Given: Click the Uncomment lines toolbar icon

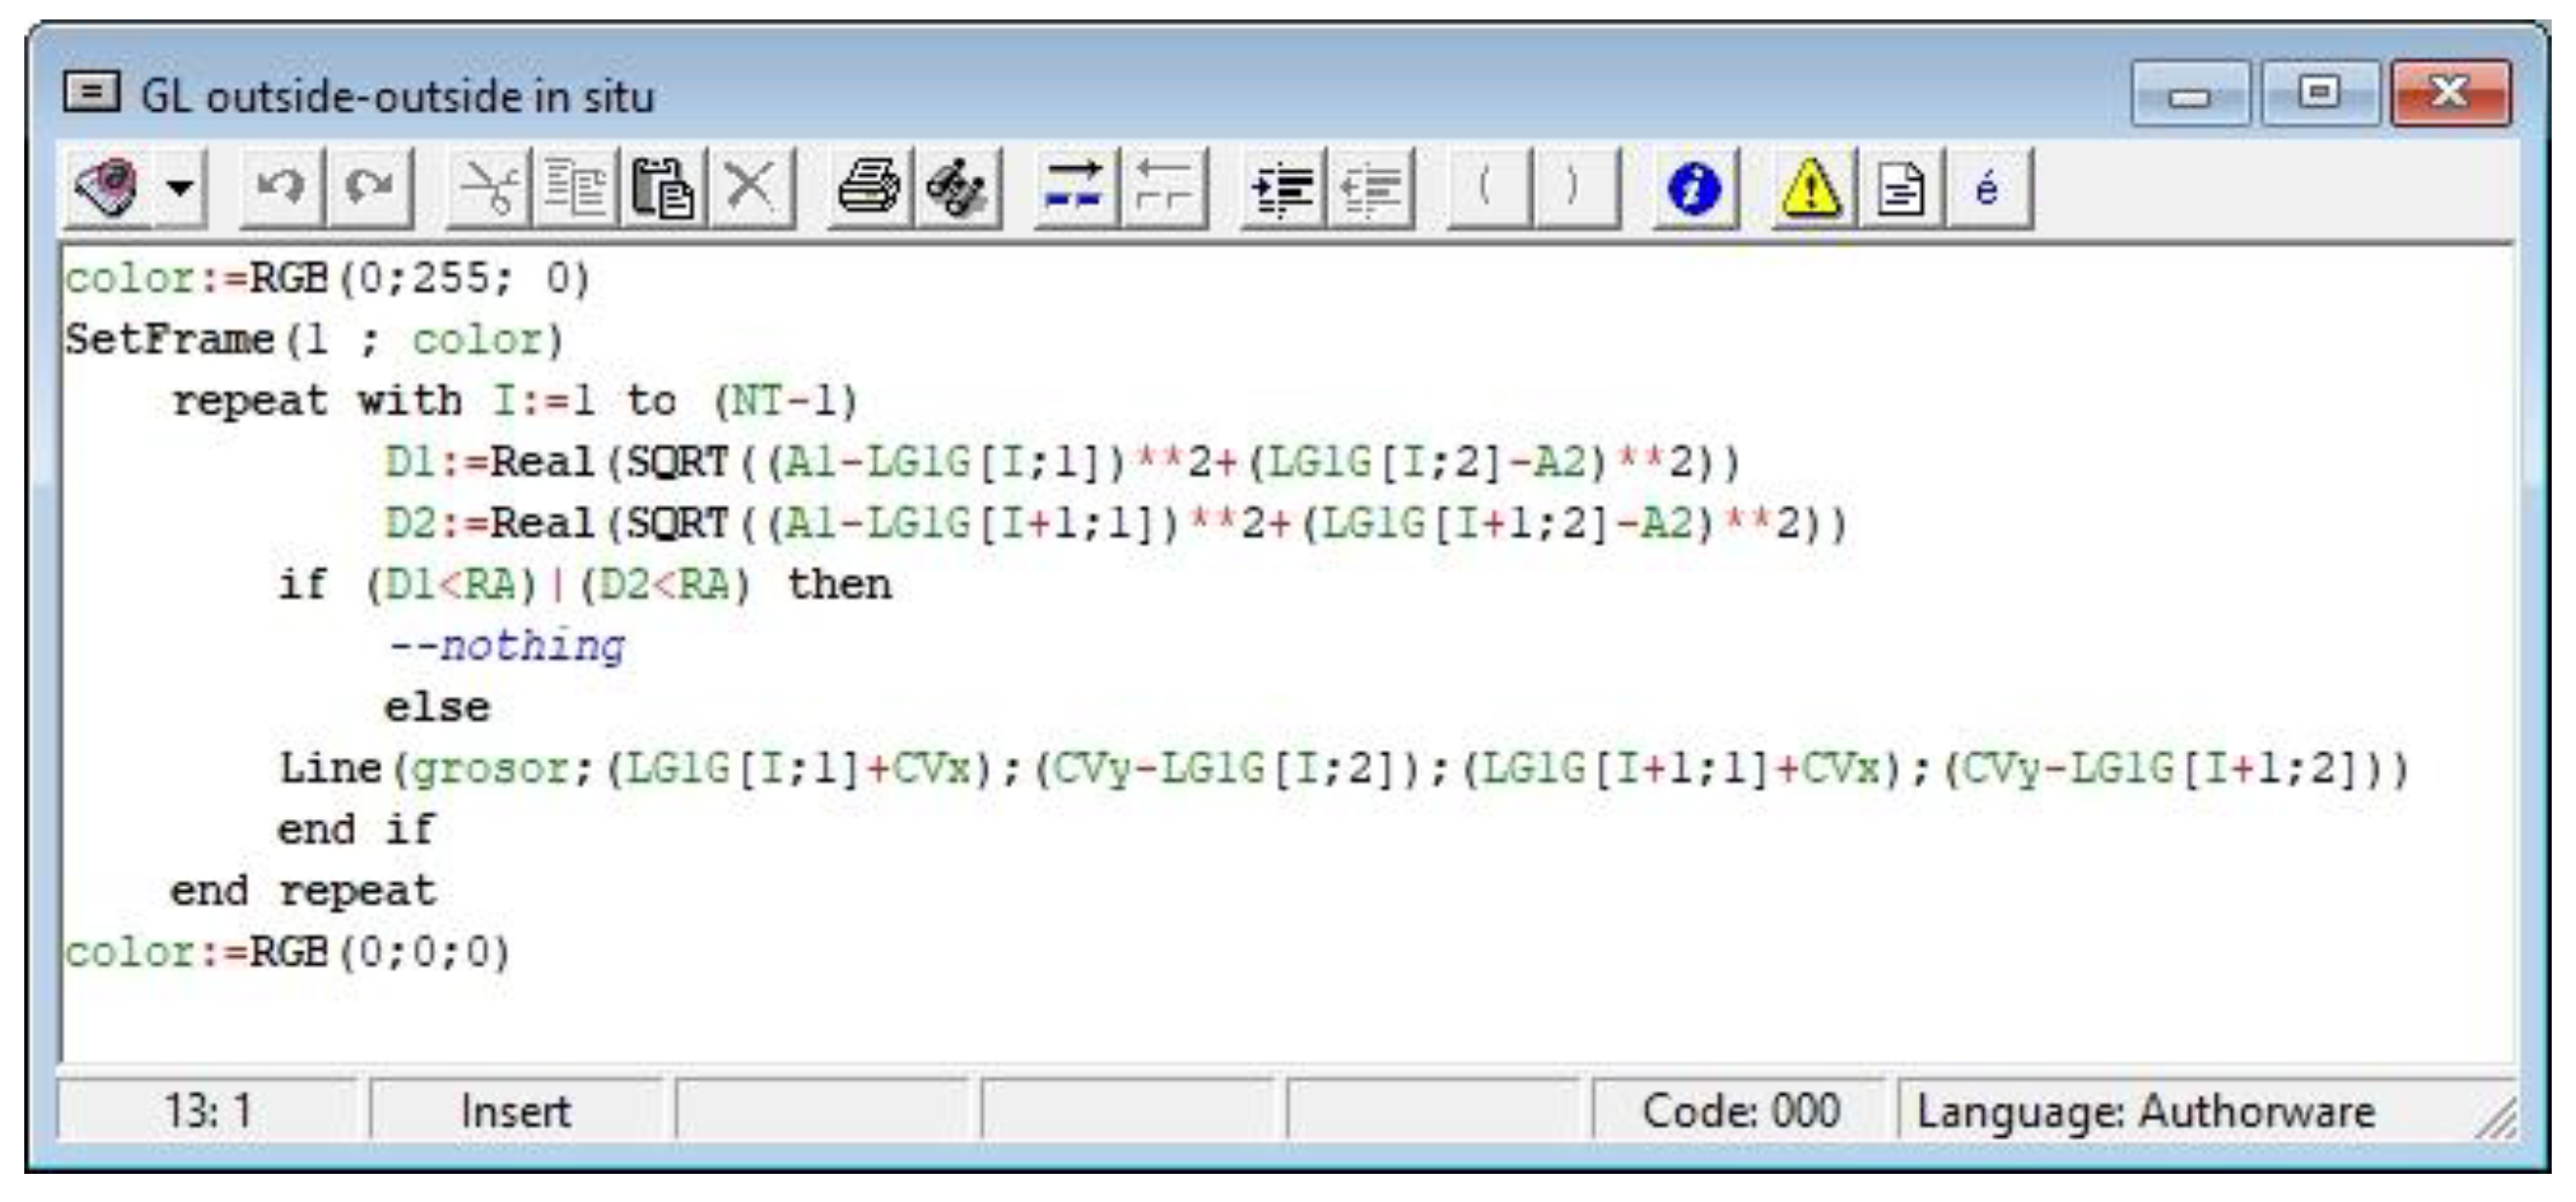Looking at the screenshot, I should tap(1163, 187).
